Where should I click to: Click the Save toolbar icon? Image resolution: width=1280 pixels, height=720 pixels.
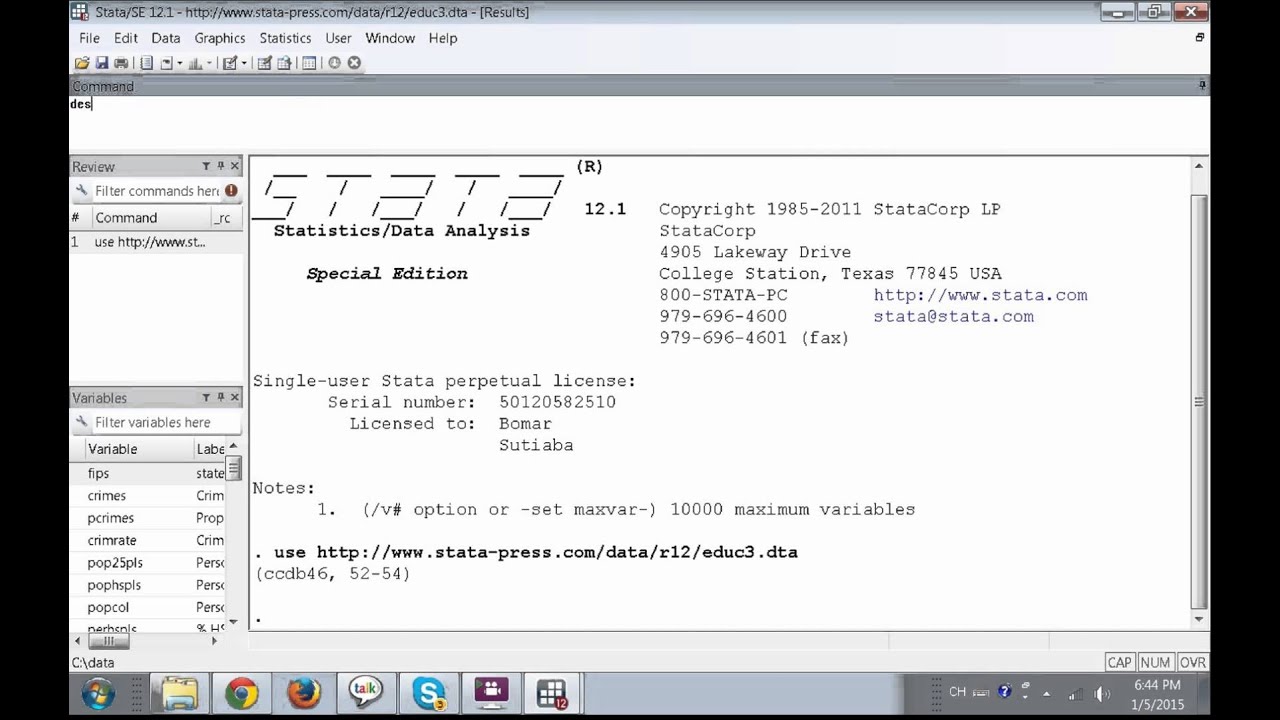(102, 63)
